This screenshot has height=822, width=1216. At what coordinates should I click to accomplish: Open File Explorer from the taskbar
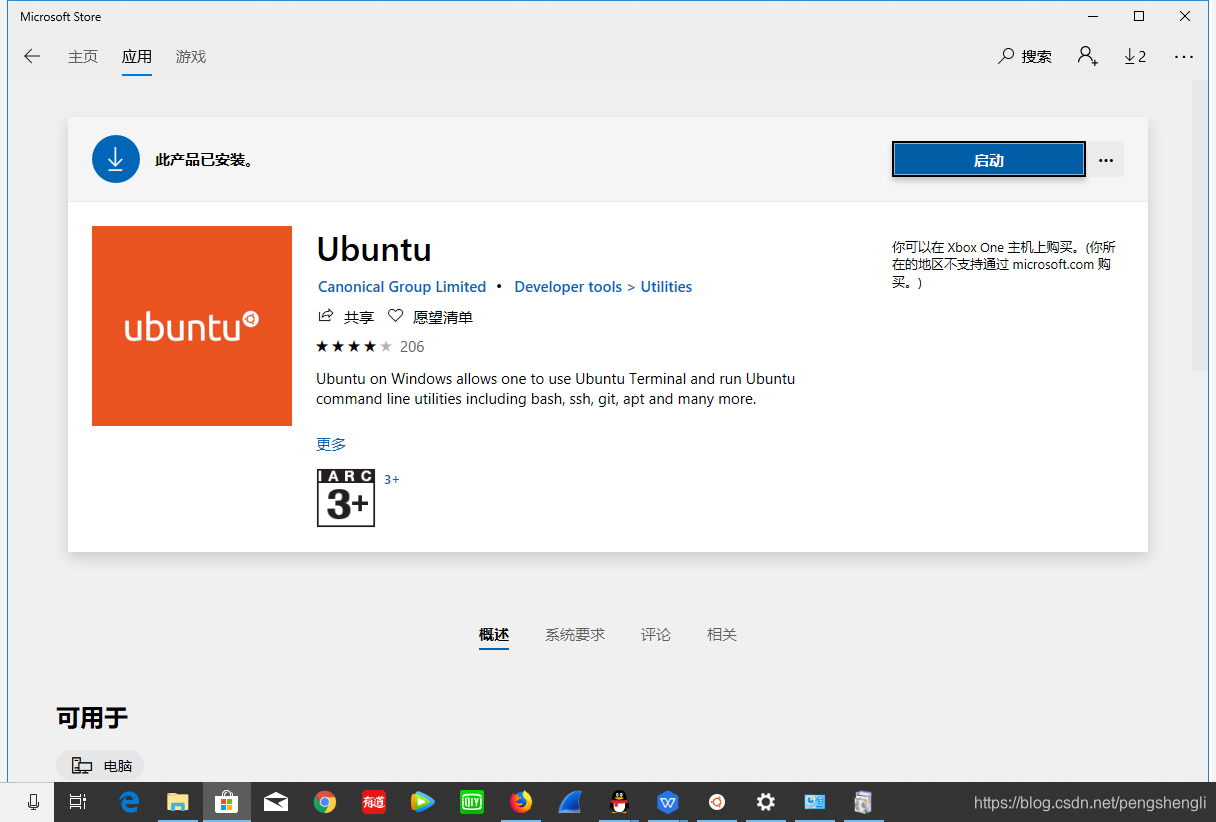tap(178, 802)
